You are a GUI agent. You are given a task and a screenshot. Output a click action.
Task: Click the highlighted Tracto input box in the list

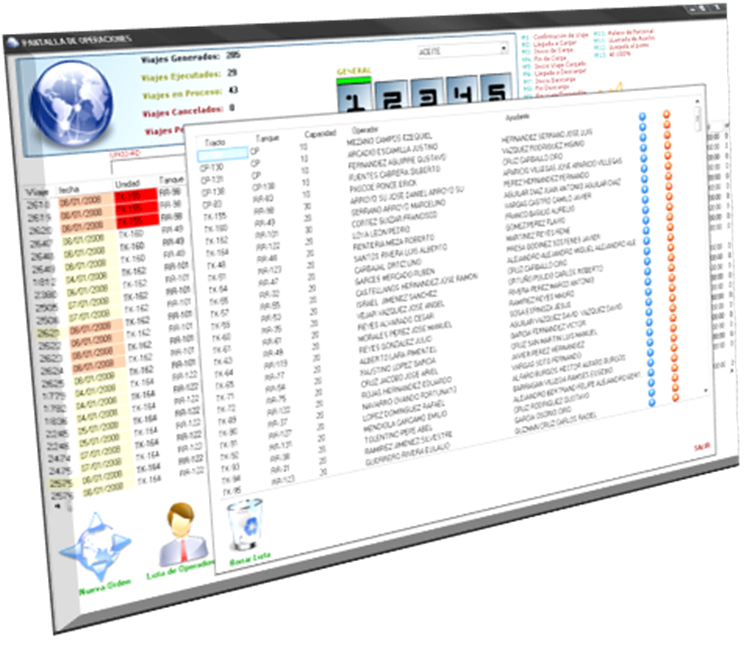point(222,155)
